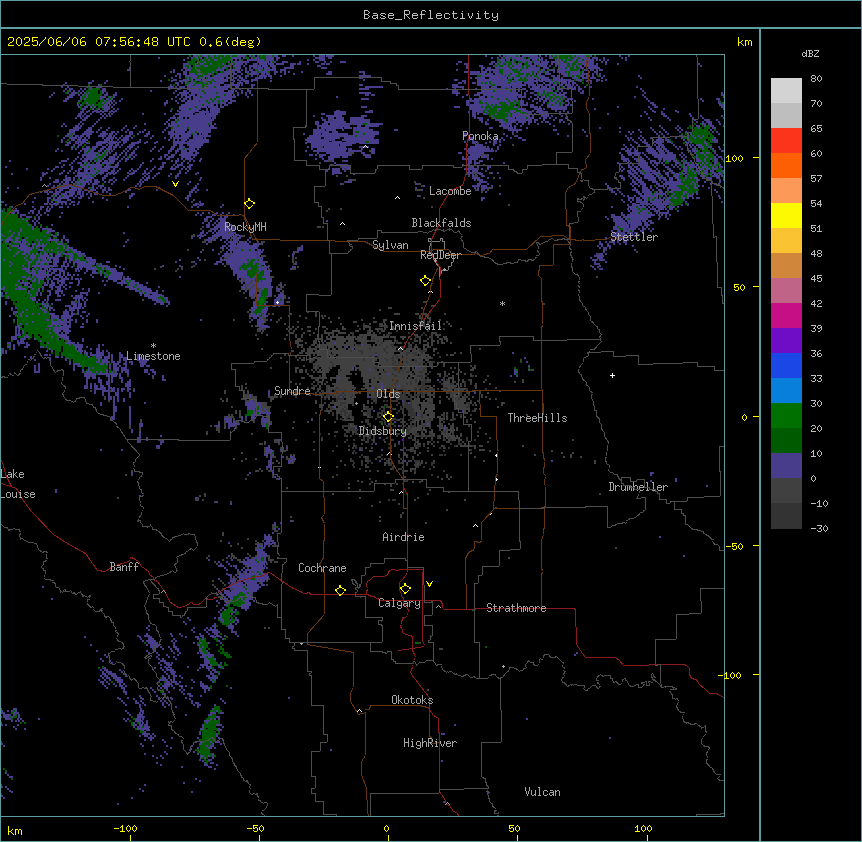Screen dimensions: 862x842
Task: Click the white asterisk marker above Limestone
Action: point(153,346)
